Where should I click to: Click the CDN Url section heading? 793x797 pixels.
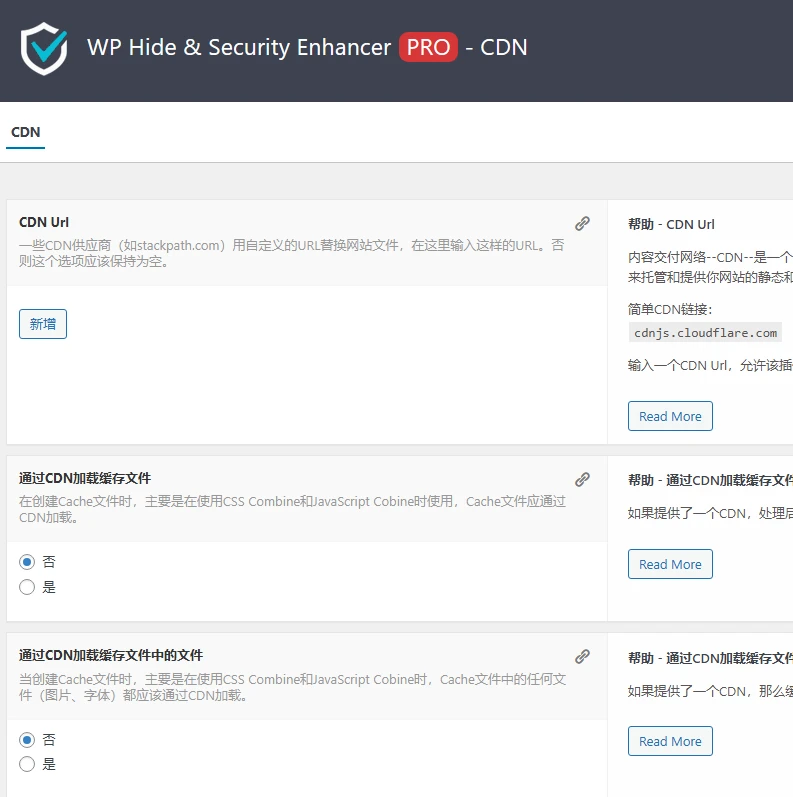pyautogui.click(x=44, y=222)
